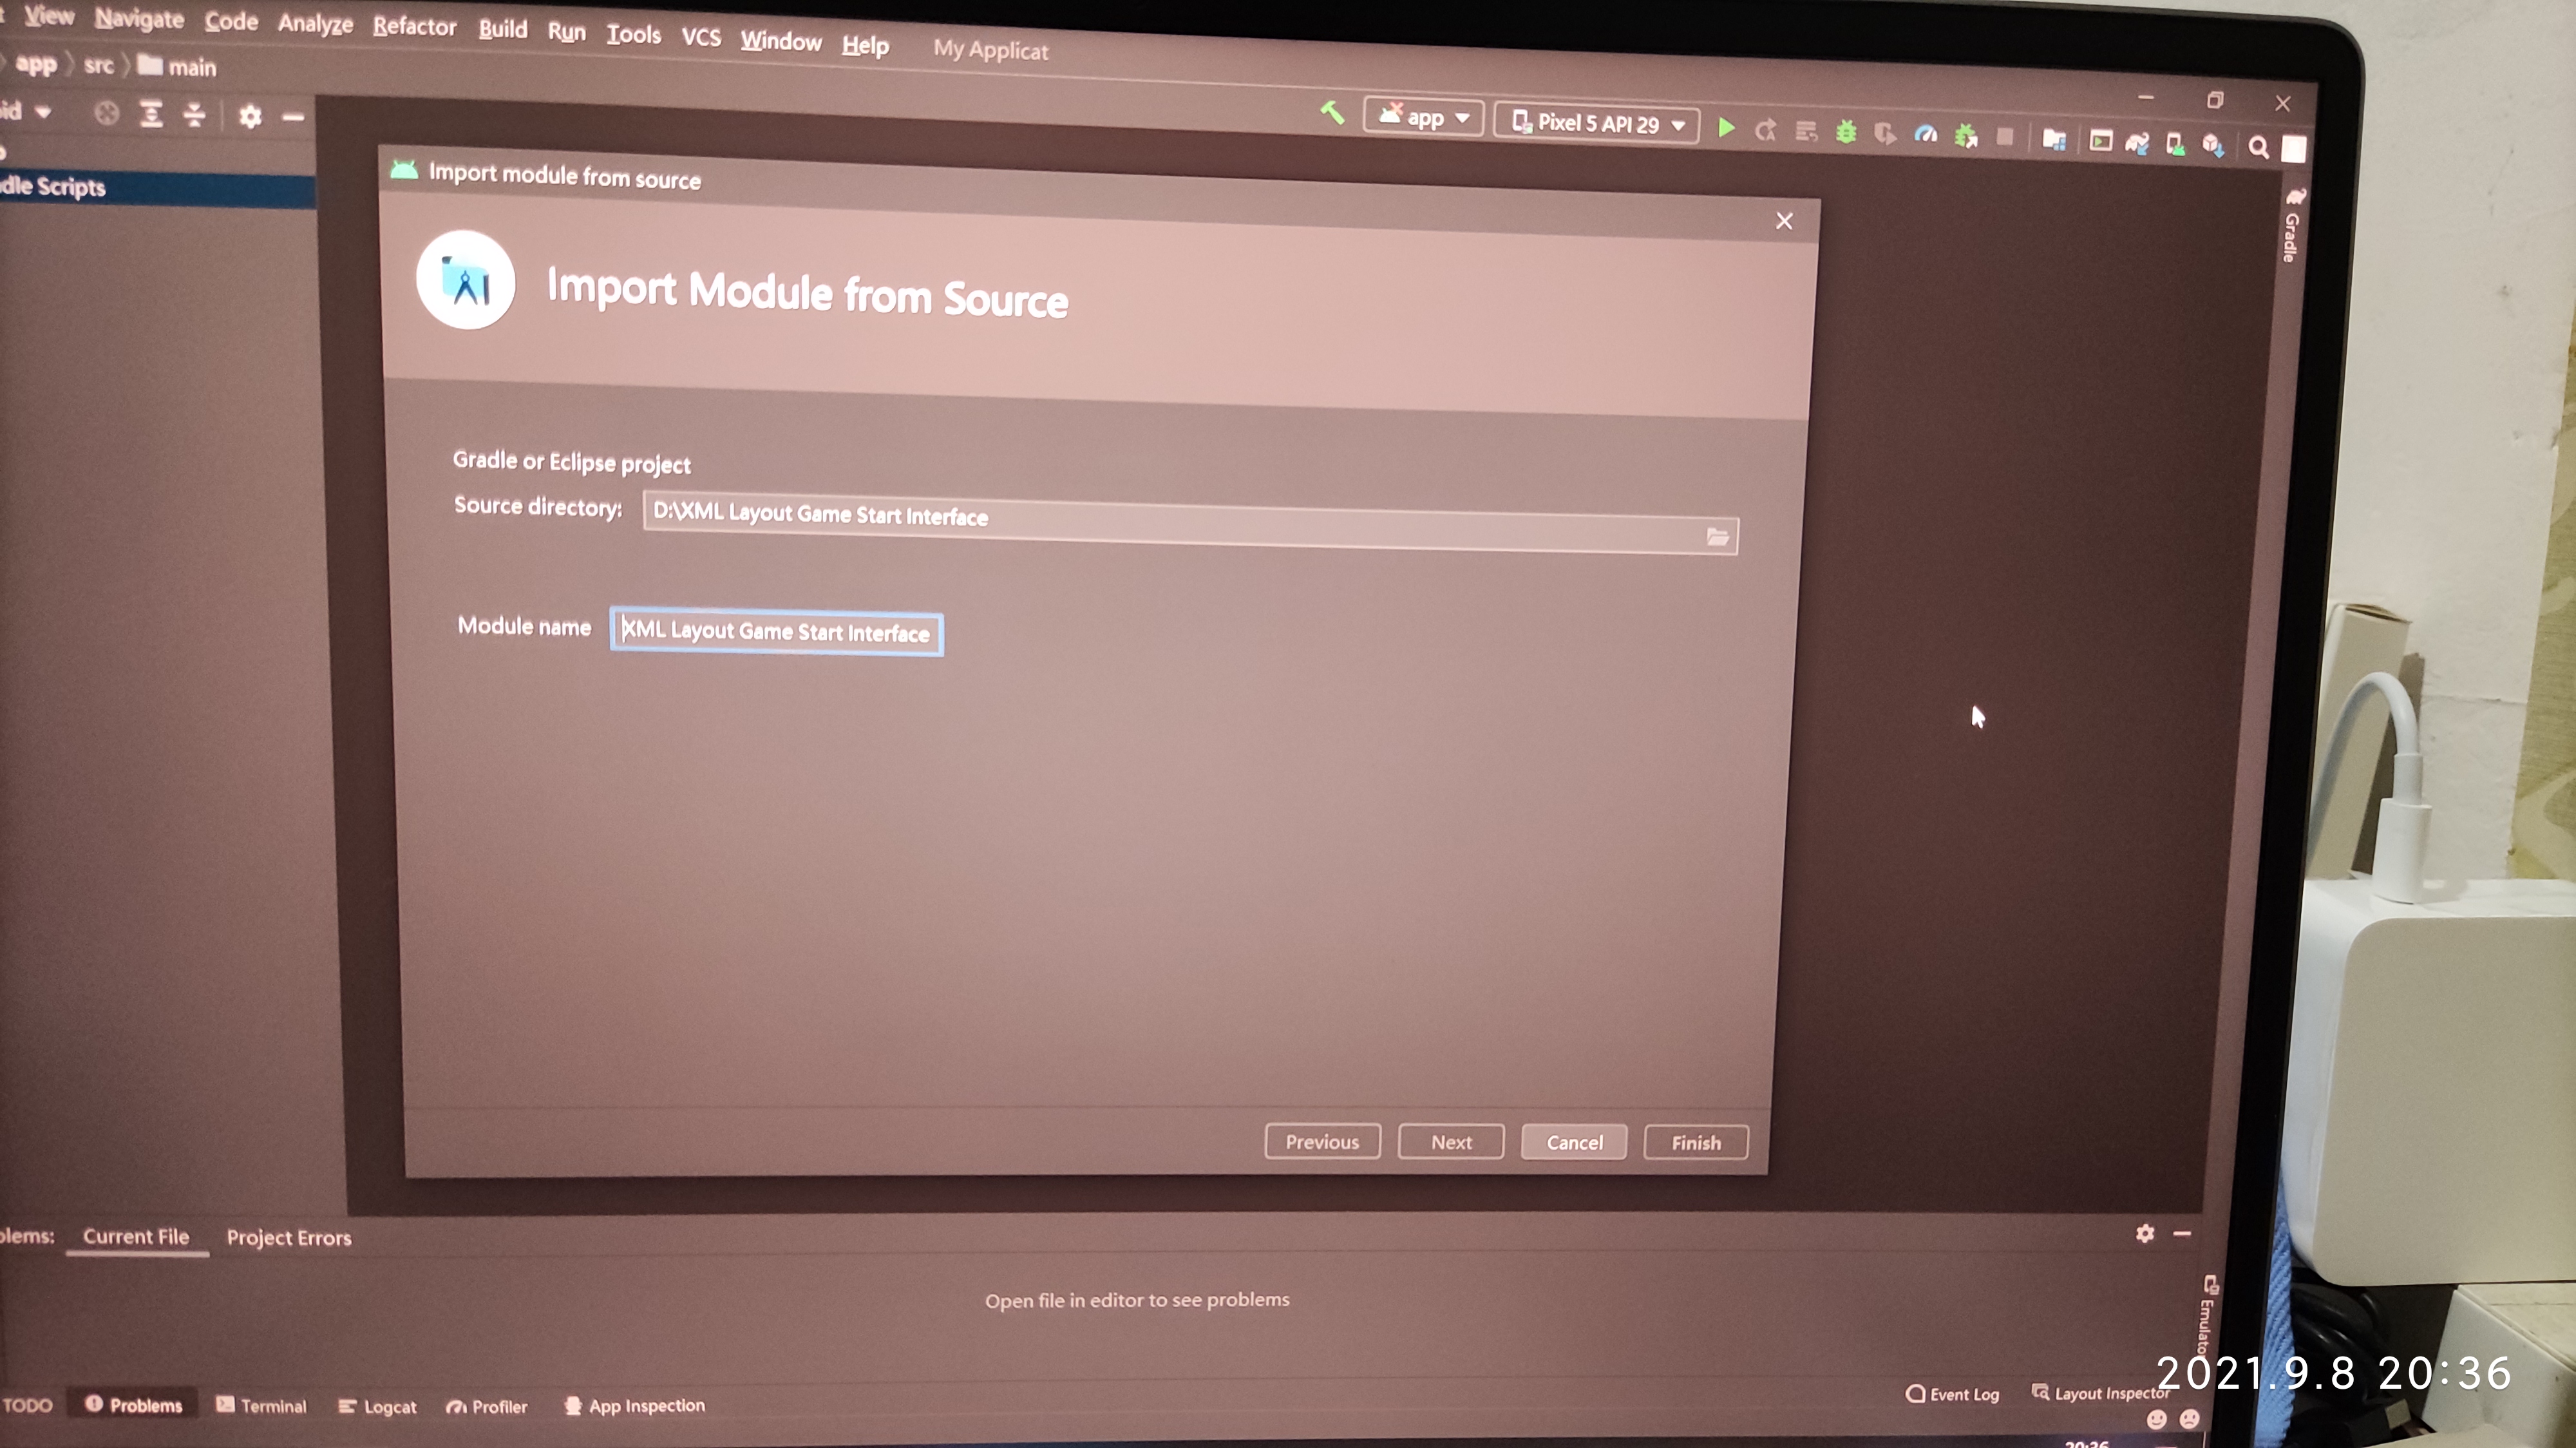This screenshot has width=2576, height=1448.
Task: Click the Cancel button
Action: coord(1574,1142)
